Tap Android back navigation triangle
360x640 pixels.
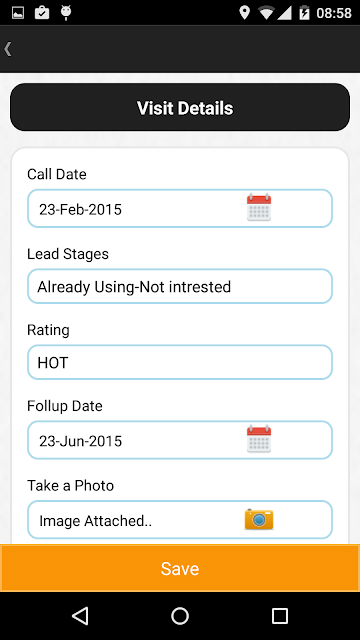(x=80, y=616)
